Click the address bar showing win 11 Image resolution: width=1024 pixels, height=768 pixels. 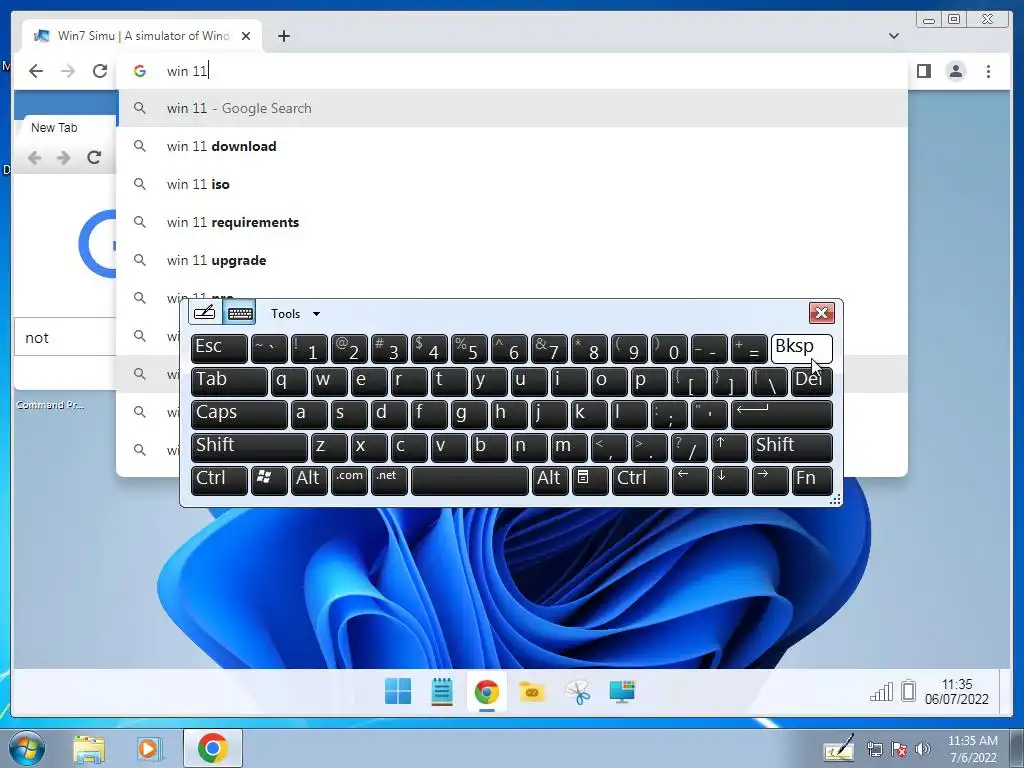tap(513, 71)
